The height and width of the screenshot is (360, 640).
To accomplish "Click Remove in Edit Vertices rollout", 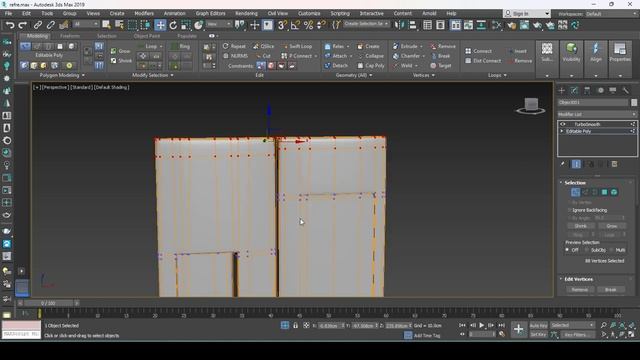I will tap(580, 290).
